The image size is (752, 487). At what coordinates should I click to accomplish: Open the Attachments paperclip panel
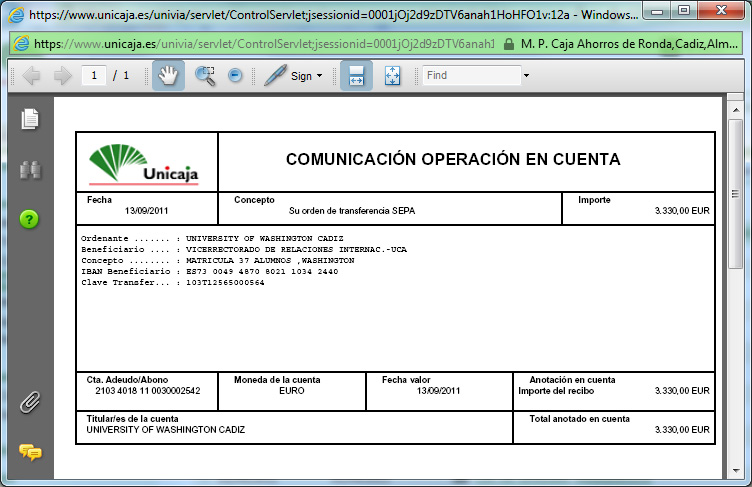tap(30, 402)
